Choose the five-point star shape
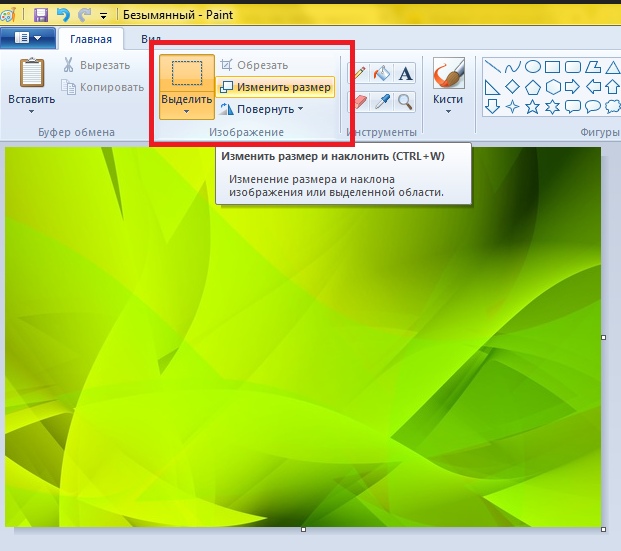 533,106
